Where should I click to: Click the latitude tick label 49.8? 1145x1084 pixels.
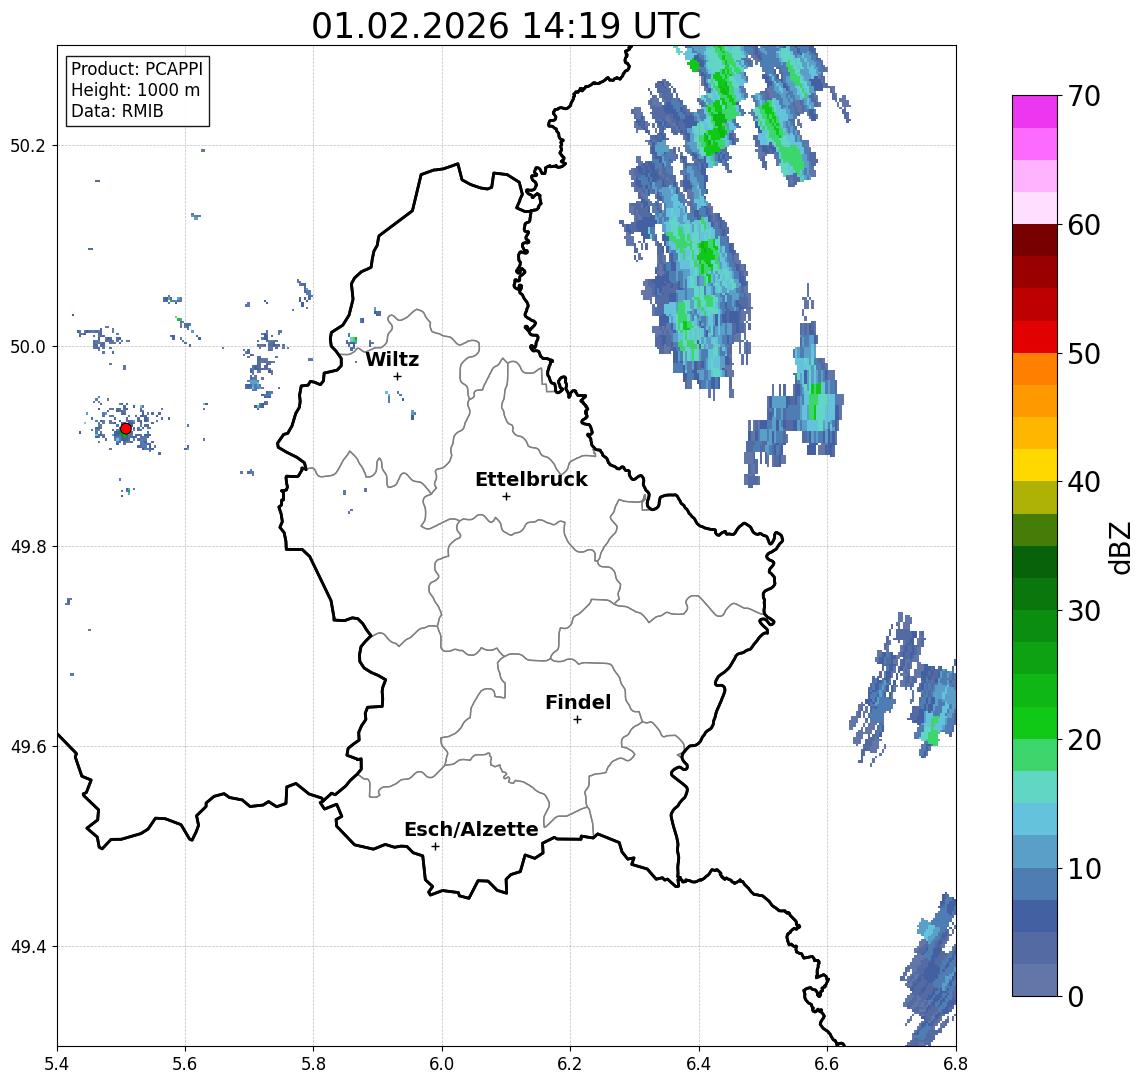click(x=28, y=546)
